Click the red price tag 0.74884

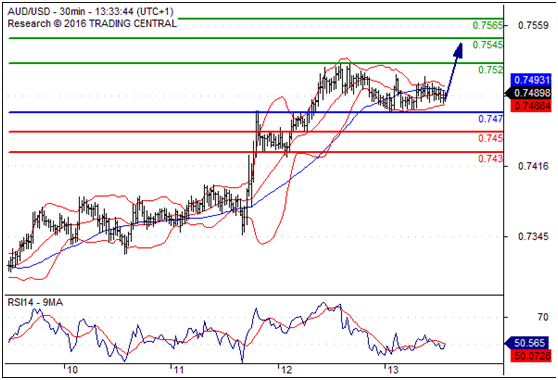pyautogui.click(x=531, y=106)
